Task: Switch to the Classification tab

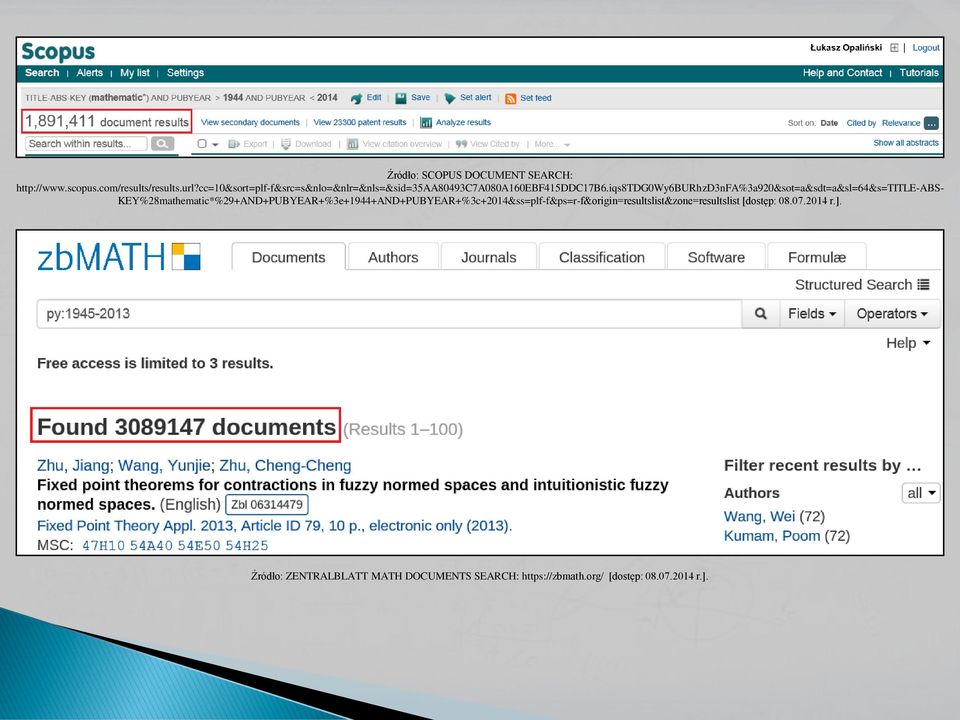Action: (602, 257)
